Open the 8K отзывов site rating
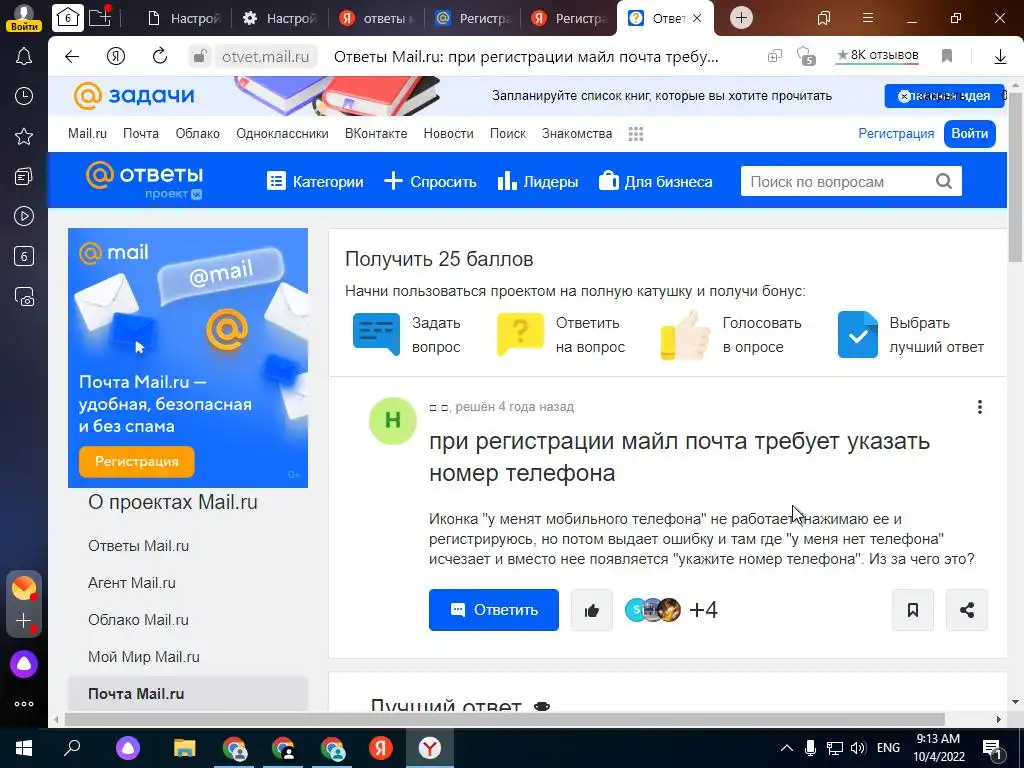 (x=878, y=56)
